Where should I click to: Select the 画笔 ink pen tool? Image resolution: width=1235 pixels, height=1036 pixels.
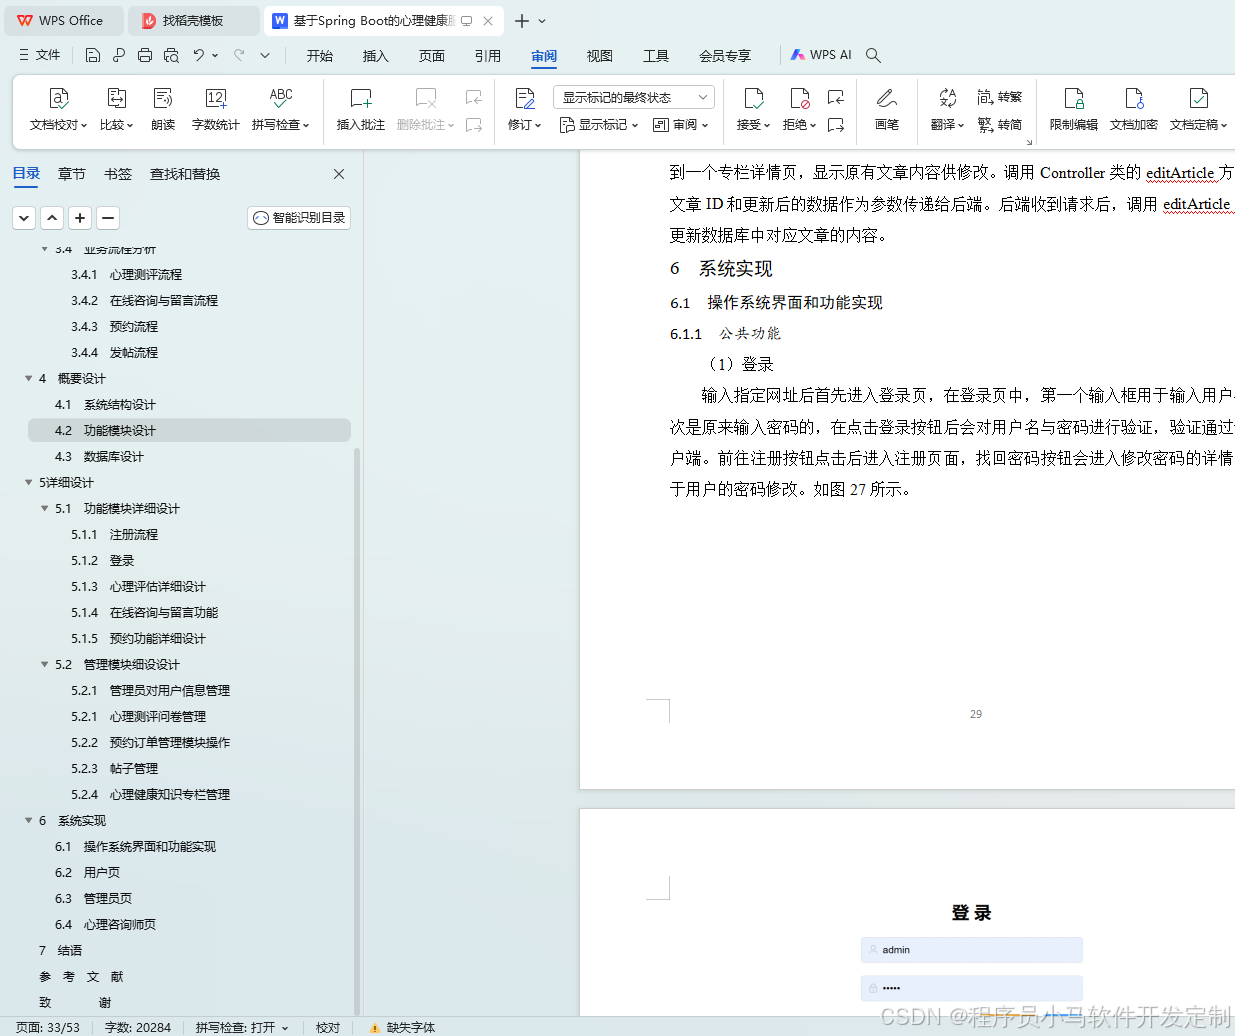pyautogui.click(x=886, y=110)
